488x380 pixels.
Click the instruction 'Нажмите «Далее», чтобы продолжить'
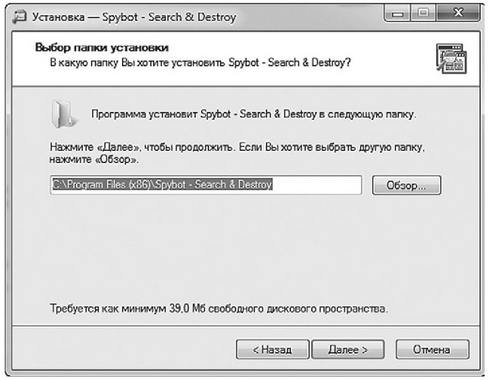click(141, 147)
